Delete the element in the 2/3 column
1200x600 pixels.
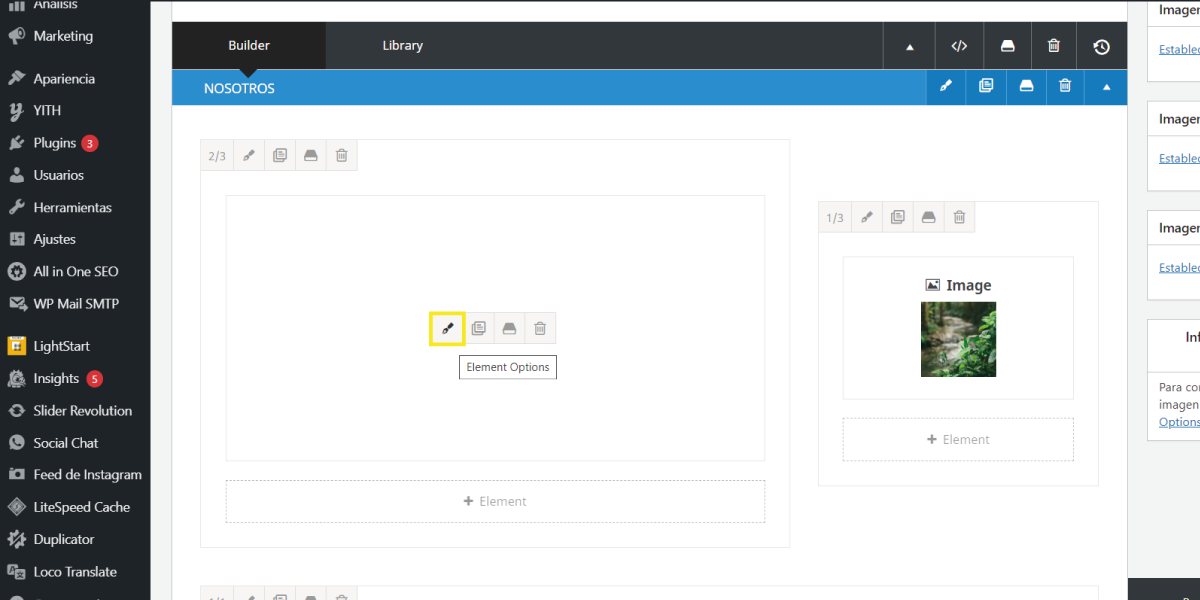coord(540,328)
